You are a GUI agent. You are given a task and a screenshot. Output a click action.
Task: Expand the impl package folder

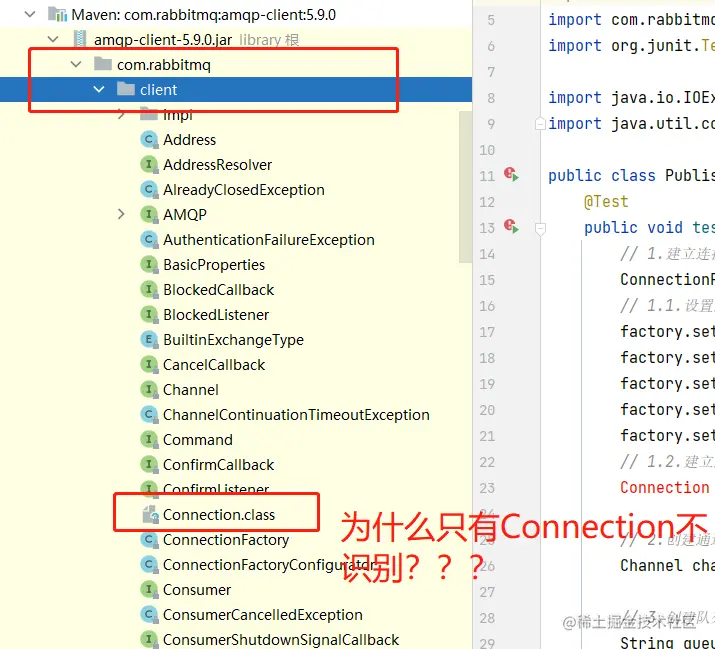click(121, 114)
